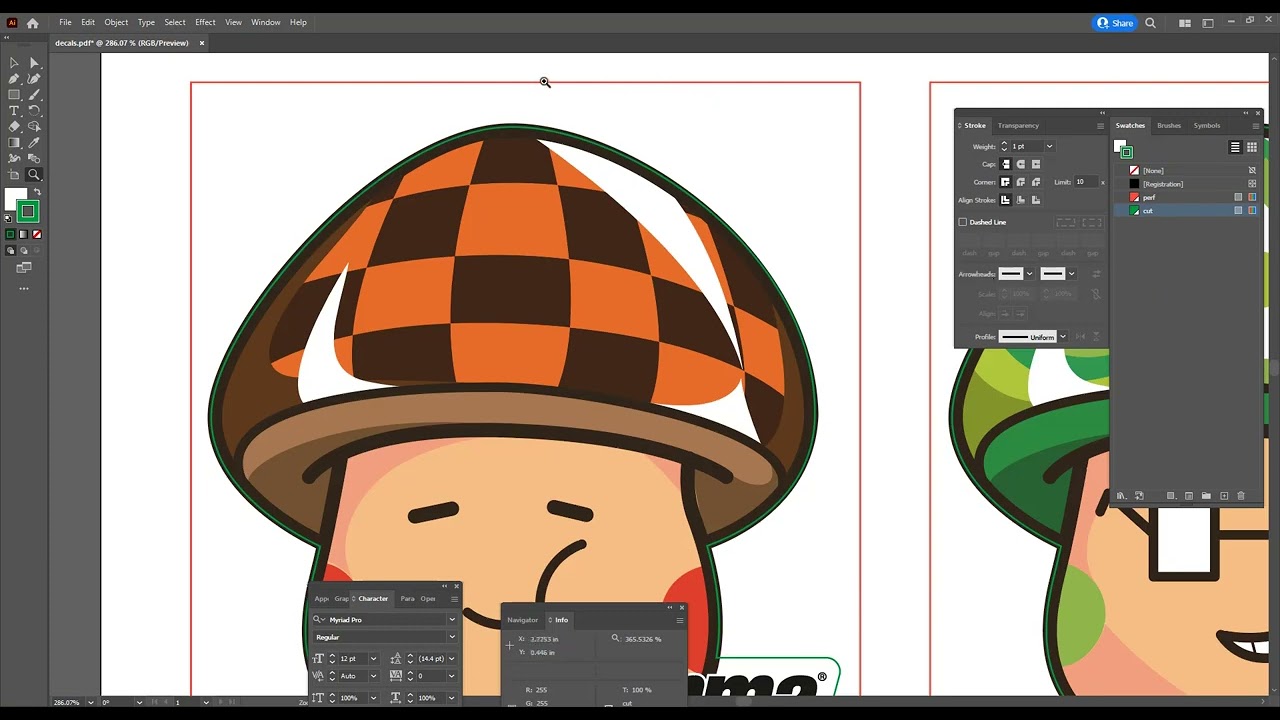Select the Paintbrush tool
This screenshot has width=1280, height=720.
point(34,95)
